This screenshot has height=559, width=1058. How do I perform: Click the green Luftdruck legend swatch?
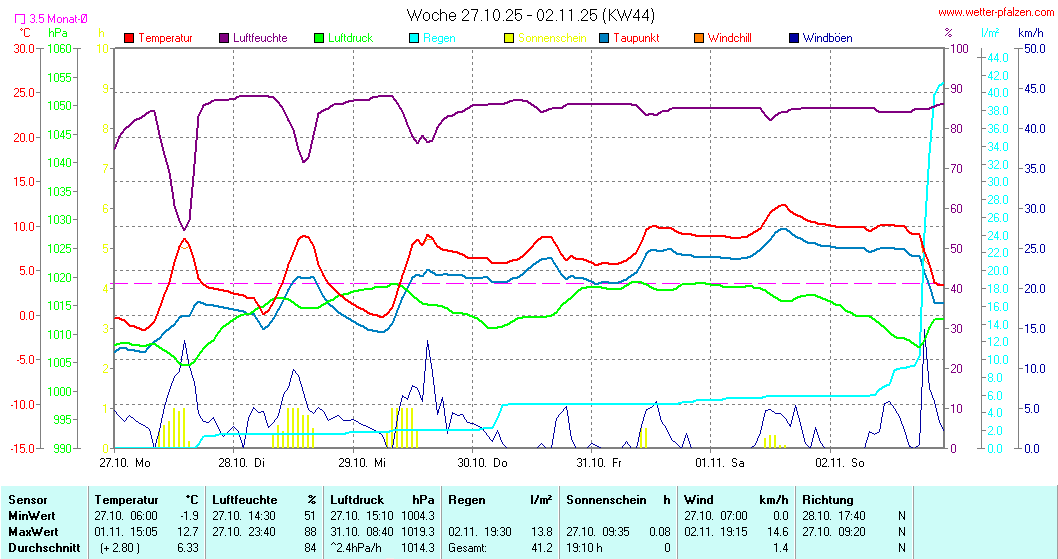(319, 38)
